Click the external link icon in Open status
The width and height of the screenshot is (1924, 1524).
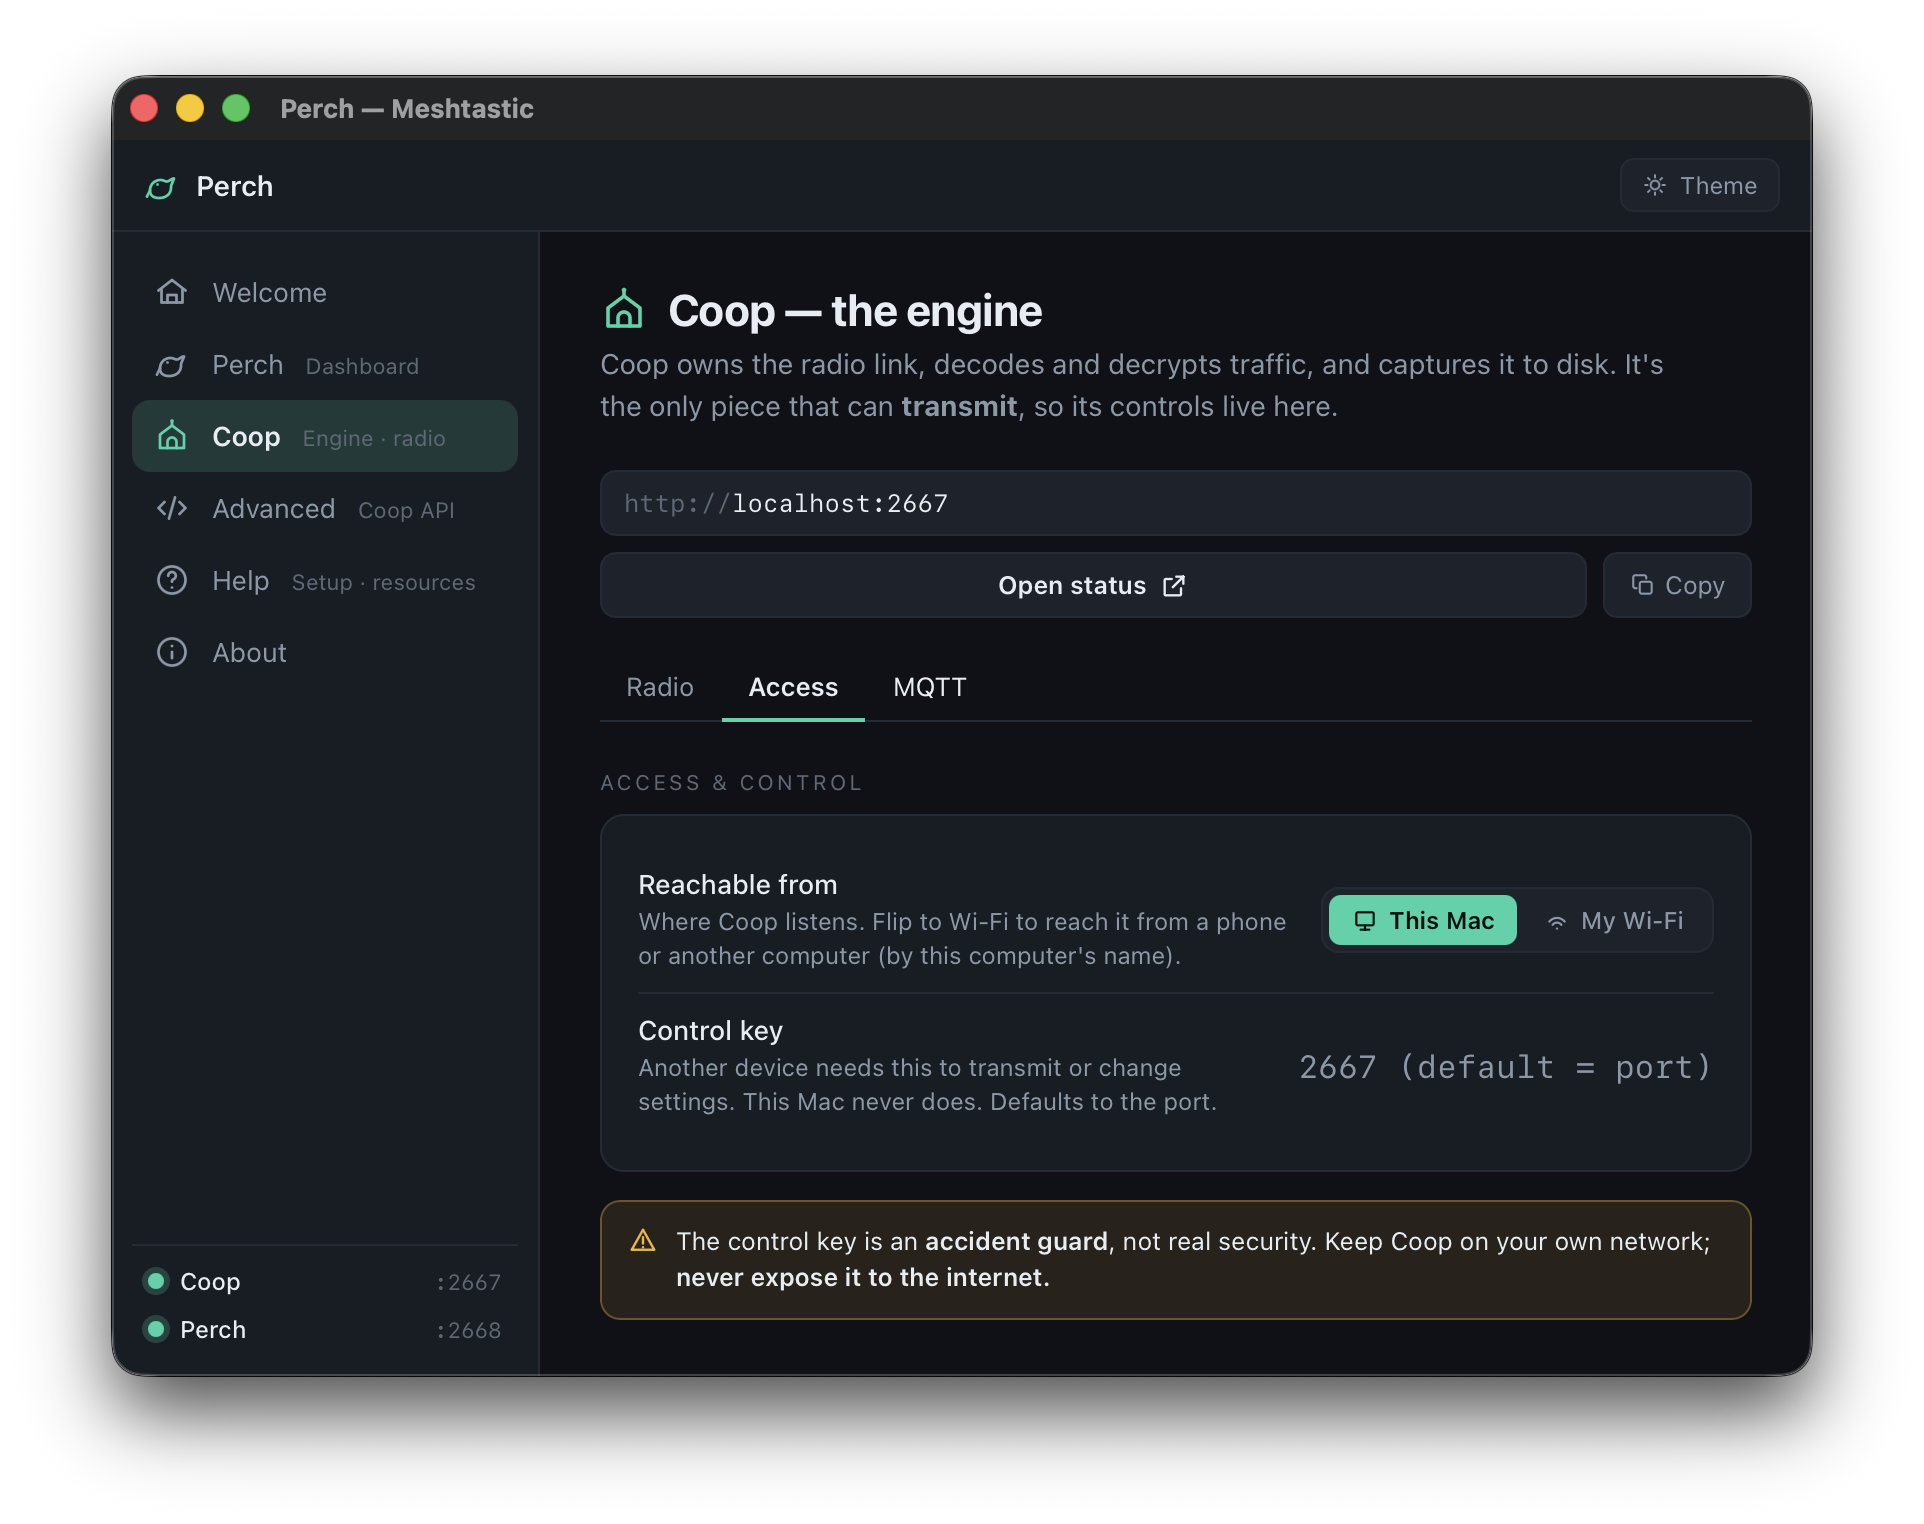pos(1174,586)
